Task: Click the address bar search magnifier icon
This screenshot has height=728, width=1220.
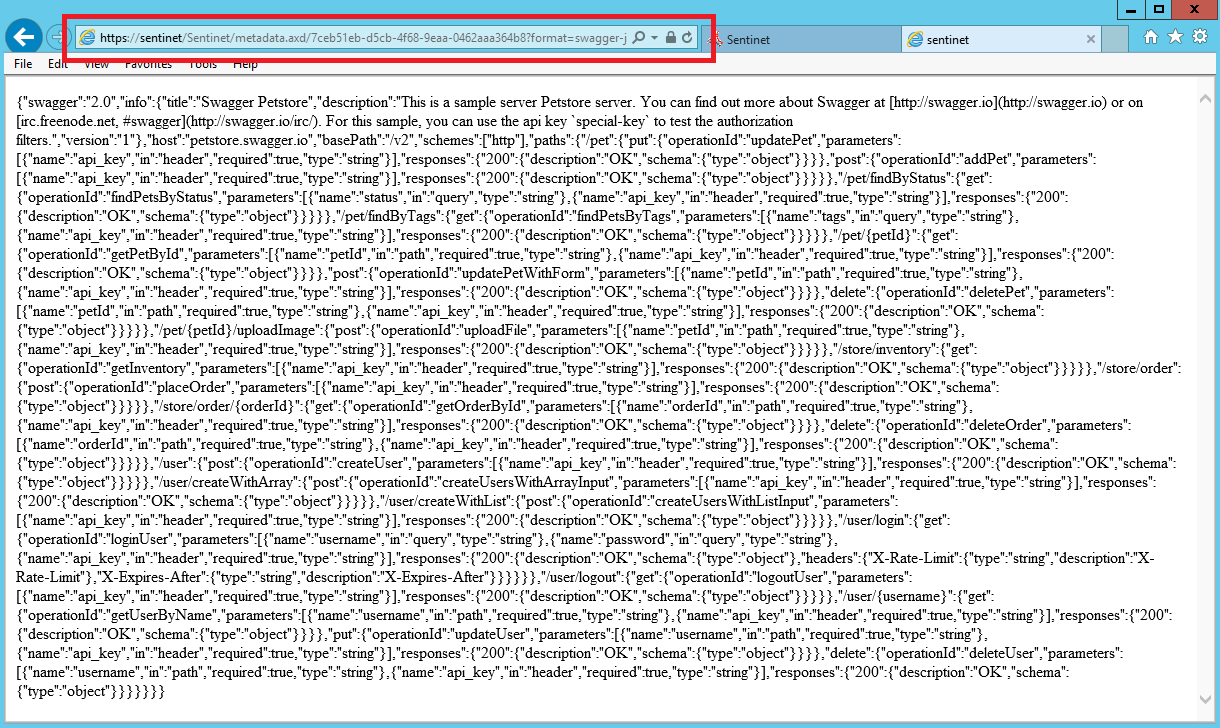Action: coord(640,38)
